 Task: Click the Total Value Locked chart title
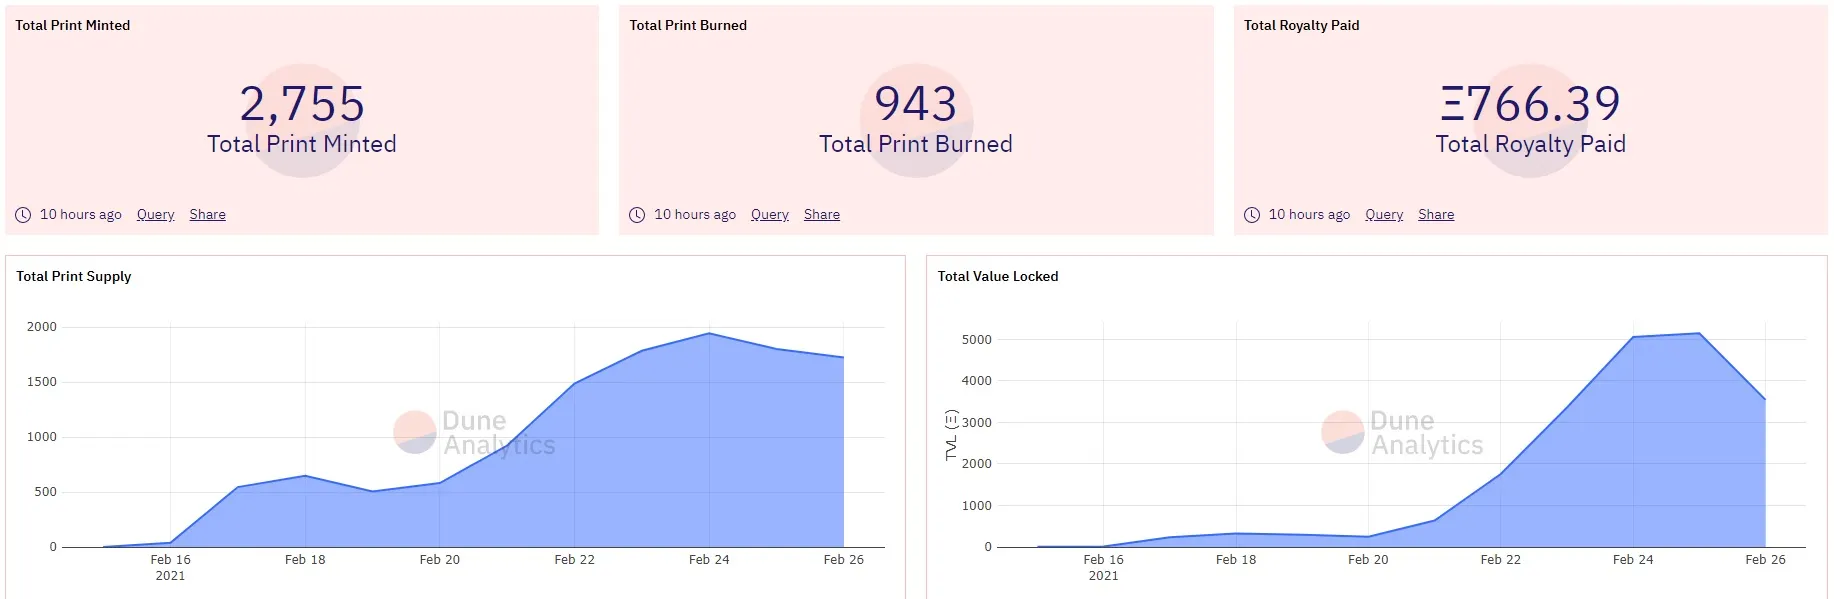click(997, 277)
